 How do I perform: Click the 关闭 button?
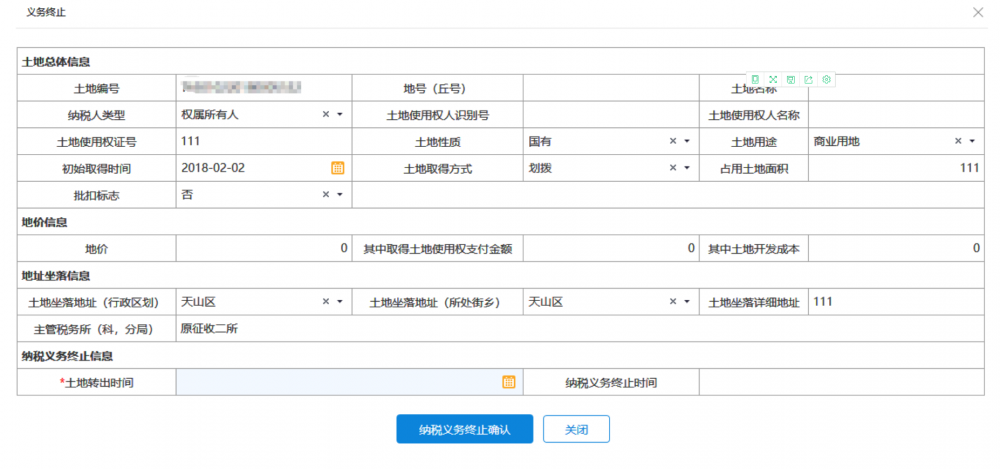coord(576,429)
